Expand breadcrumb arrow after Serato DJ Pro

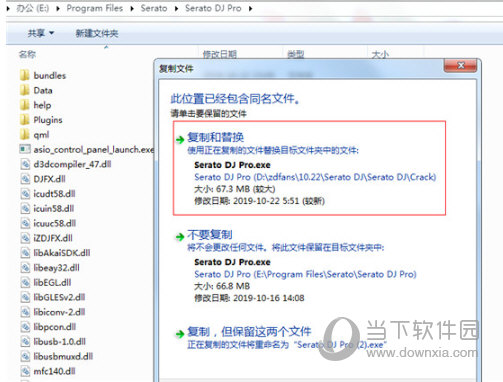tap(250, 8)
